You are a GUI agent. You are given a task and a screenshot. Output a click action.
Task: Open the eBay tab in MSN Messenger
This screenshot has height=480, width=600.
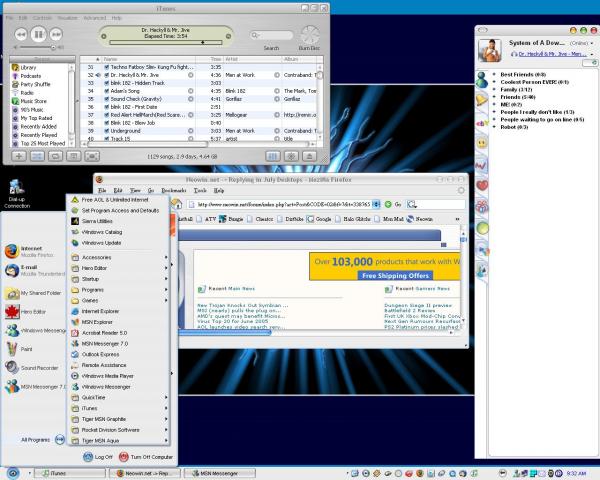482,123
